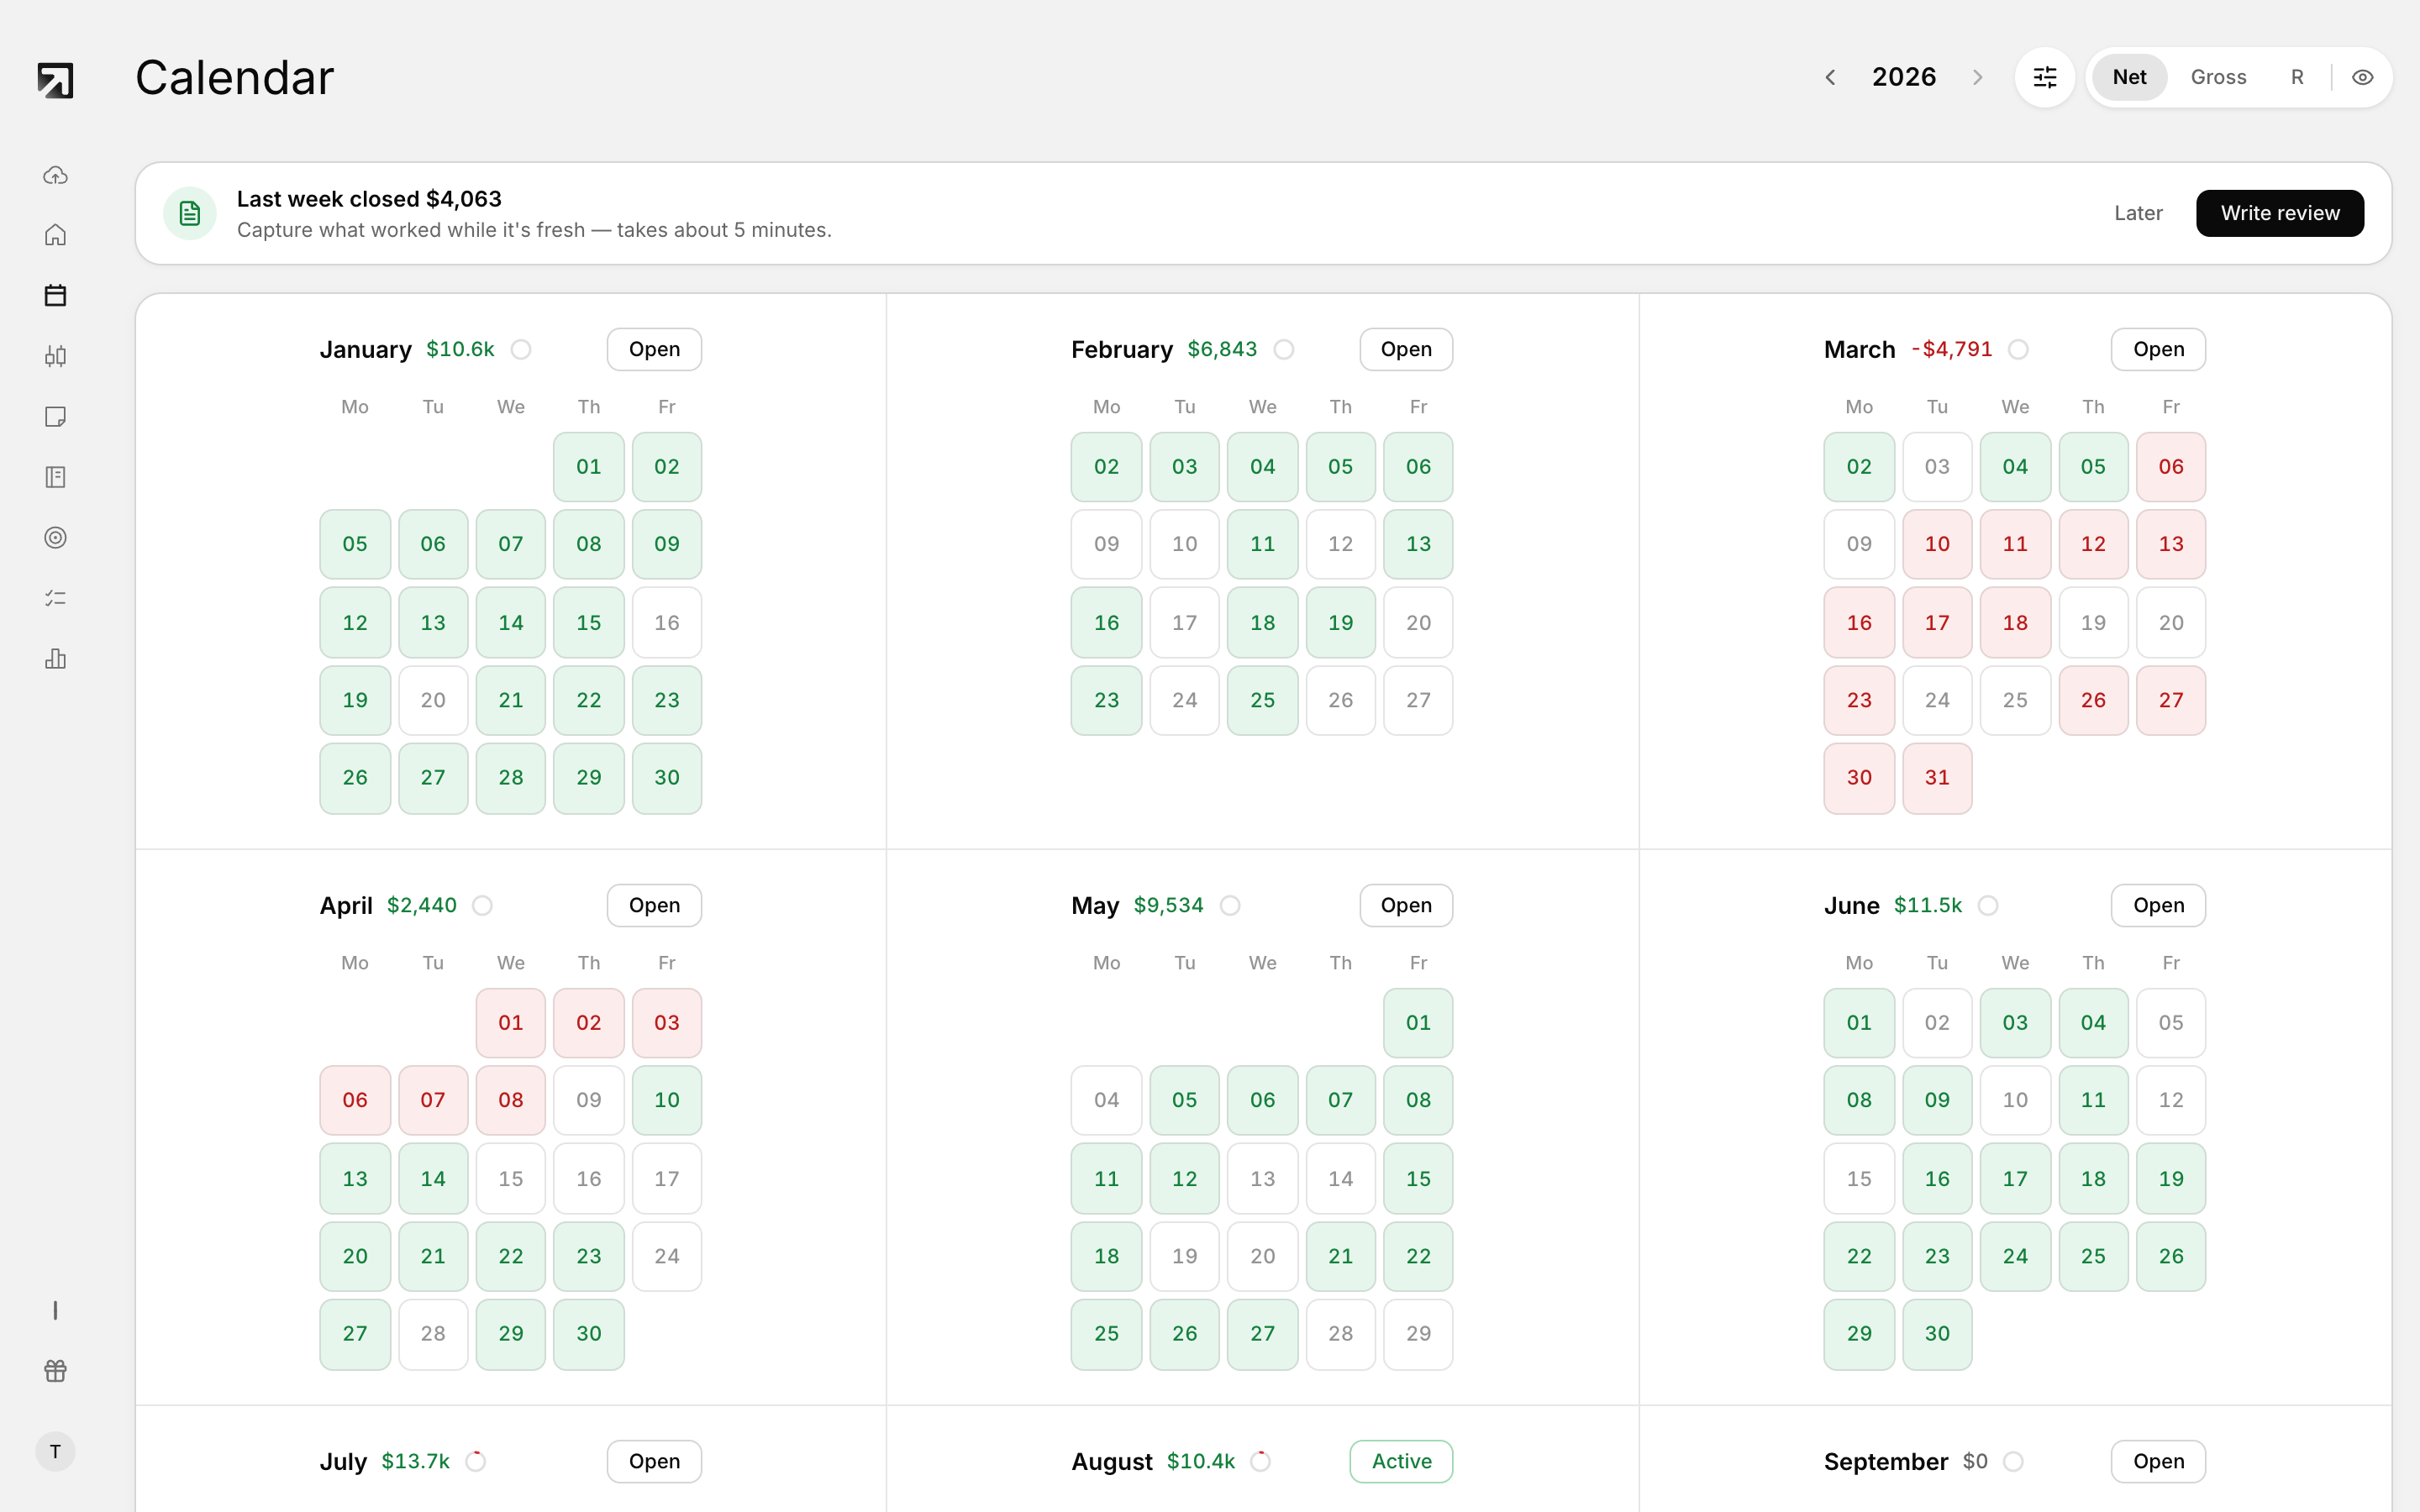Select June 10 day cell
The image size is (2420, 1512).
point(2015,1100)
